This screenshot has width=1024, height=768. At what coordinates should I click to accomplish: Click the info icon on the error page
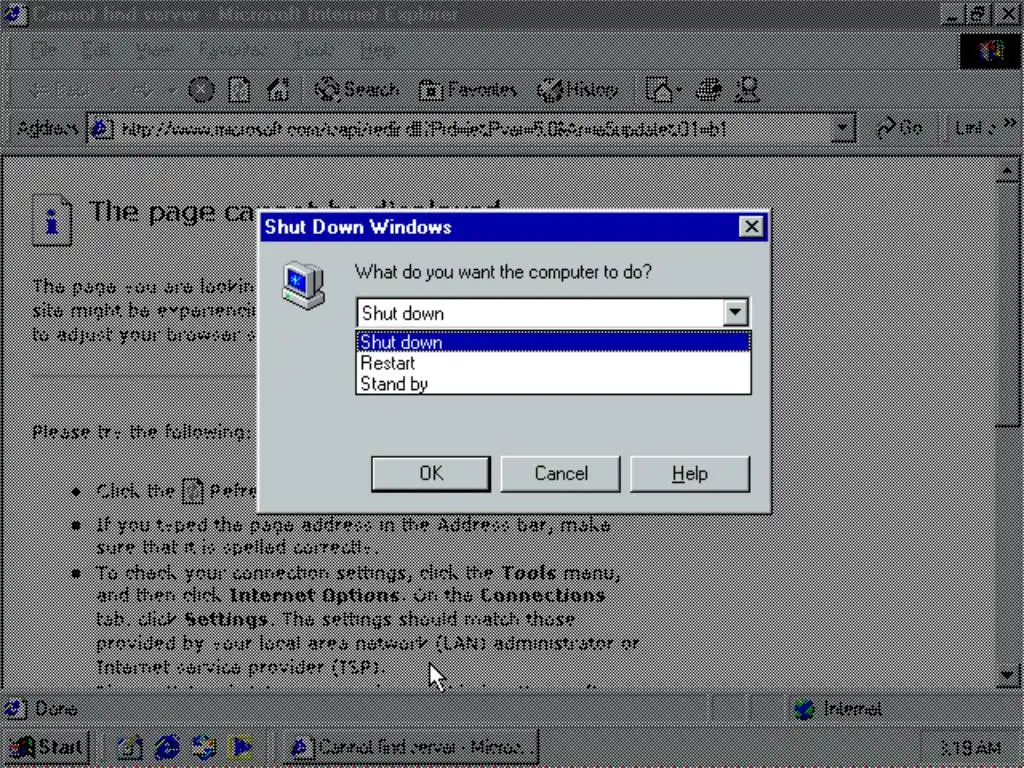52,221
